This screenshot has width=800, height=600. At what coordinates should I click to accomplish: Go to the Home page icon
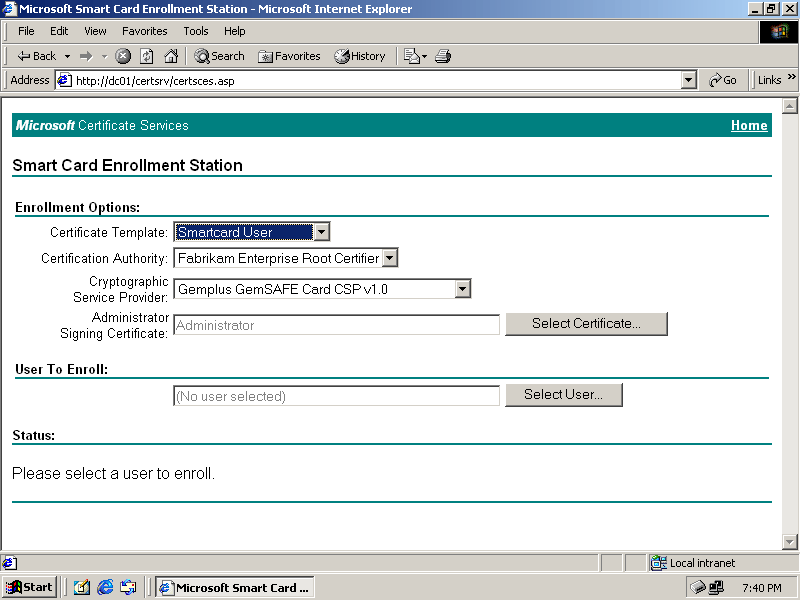pos(171,56)
